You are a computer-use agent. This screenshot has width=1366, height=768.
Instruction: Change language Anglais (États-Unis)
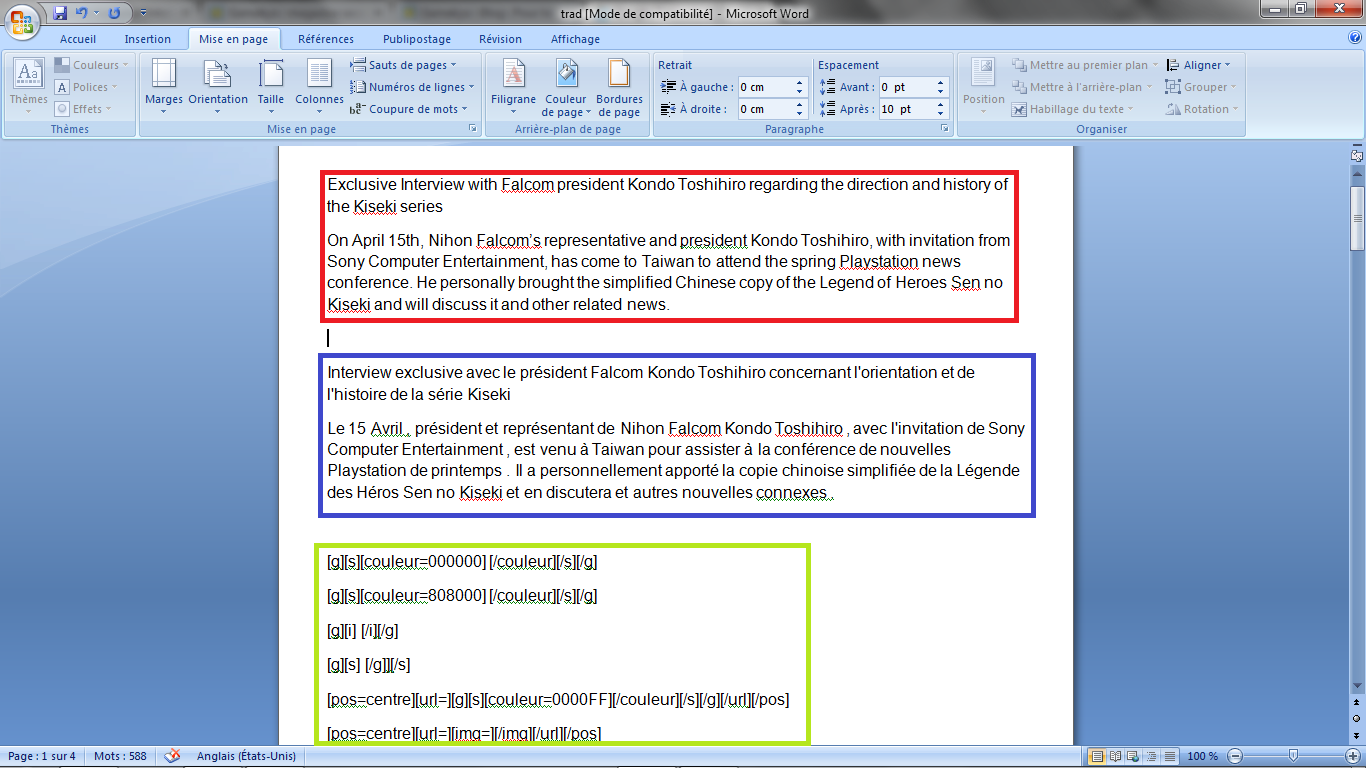246,756
